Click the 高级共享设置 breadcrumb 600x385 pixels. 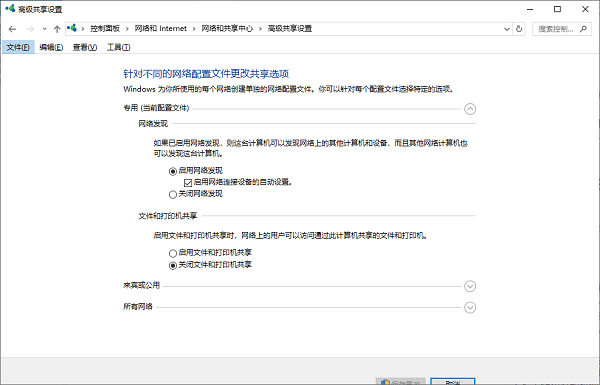[x=290, y=29]
